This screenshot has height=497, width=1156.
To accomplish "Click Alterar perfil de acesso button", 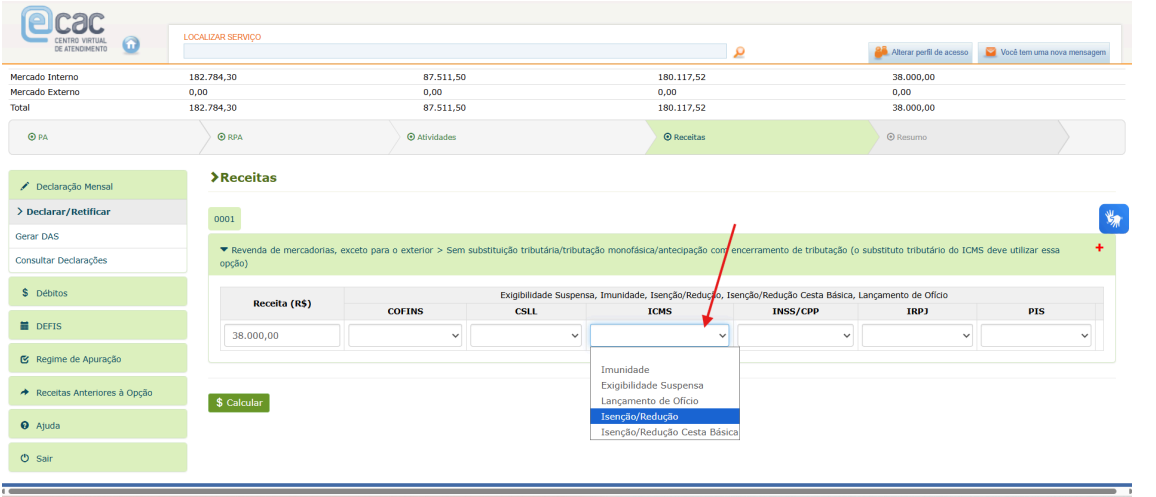I will pos(921,52).
